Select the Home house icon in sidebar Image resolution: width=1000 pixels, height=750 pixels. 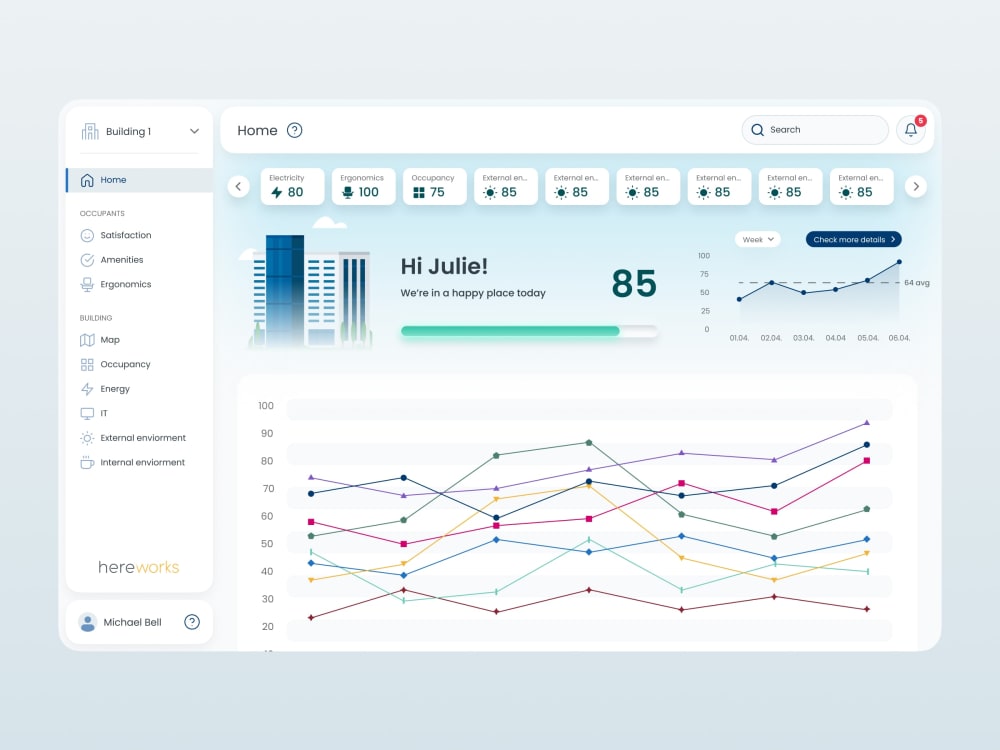click(x=87, y=180)
